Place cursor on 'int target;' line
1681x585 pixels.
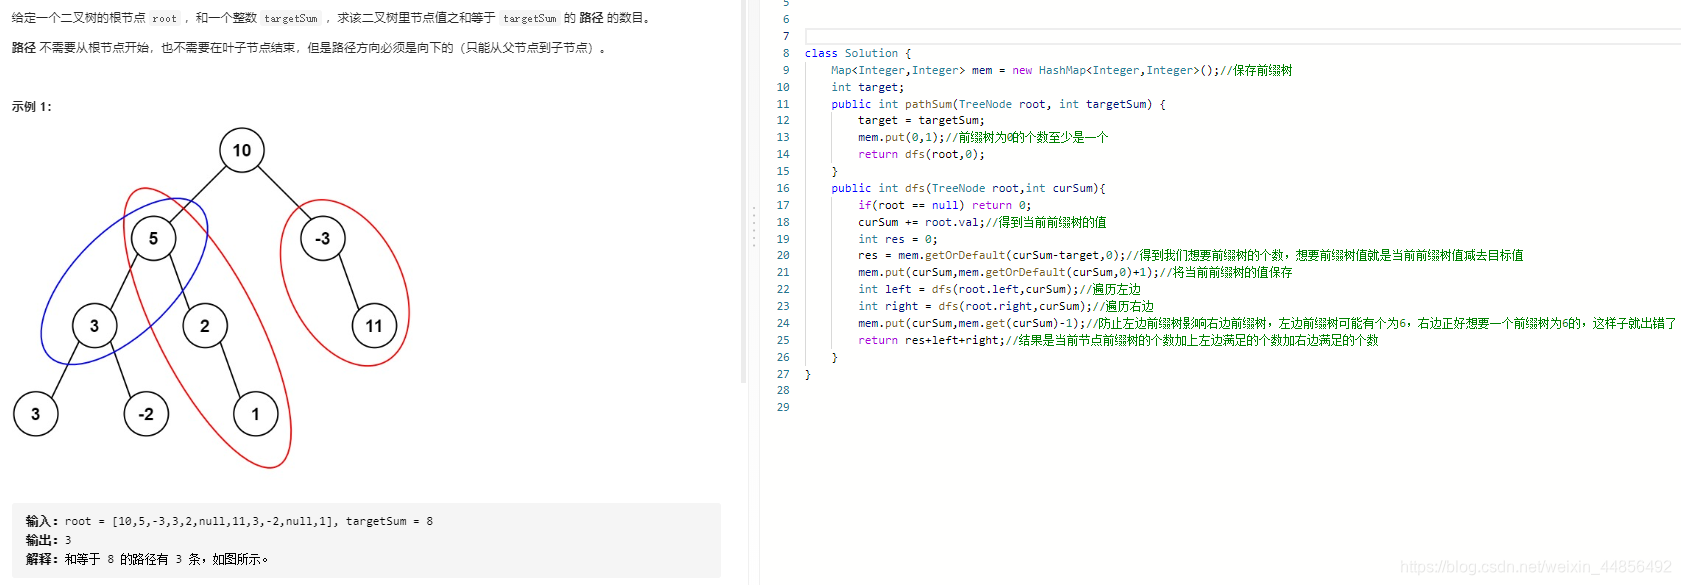tap(867, 87)
